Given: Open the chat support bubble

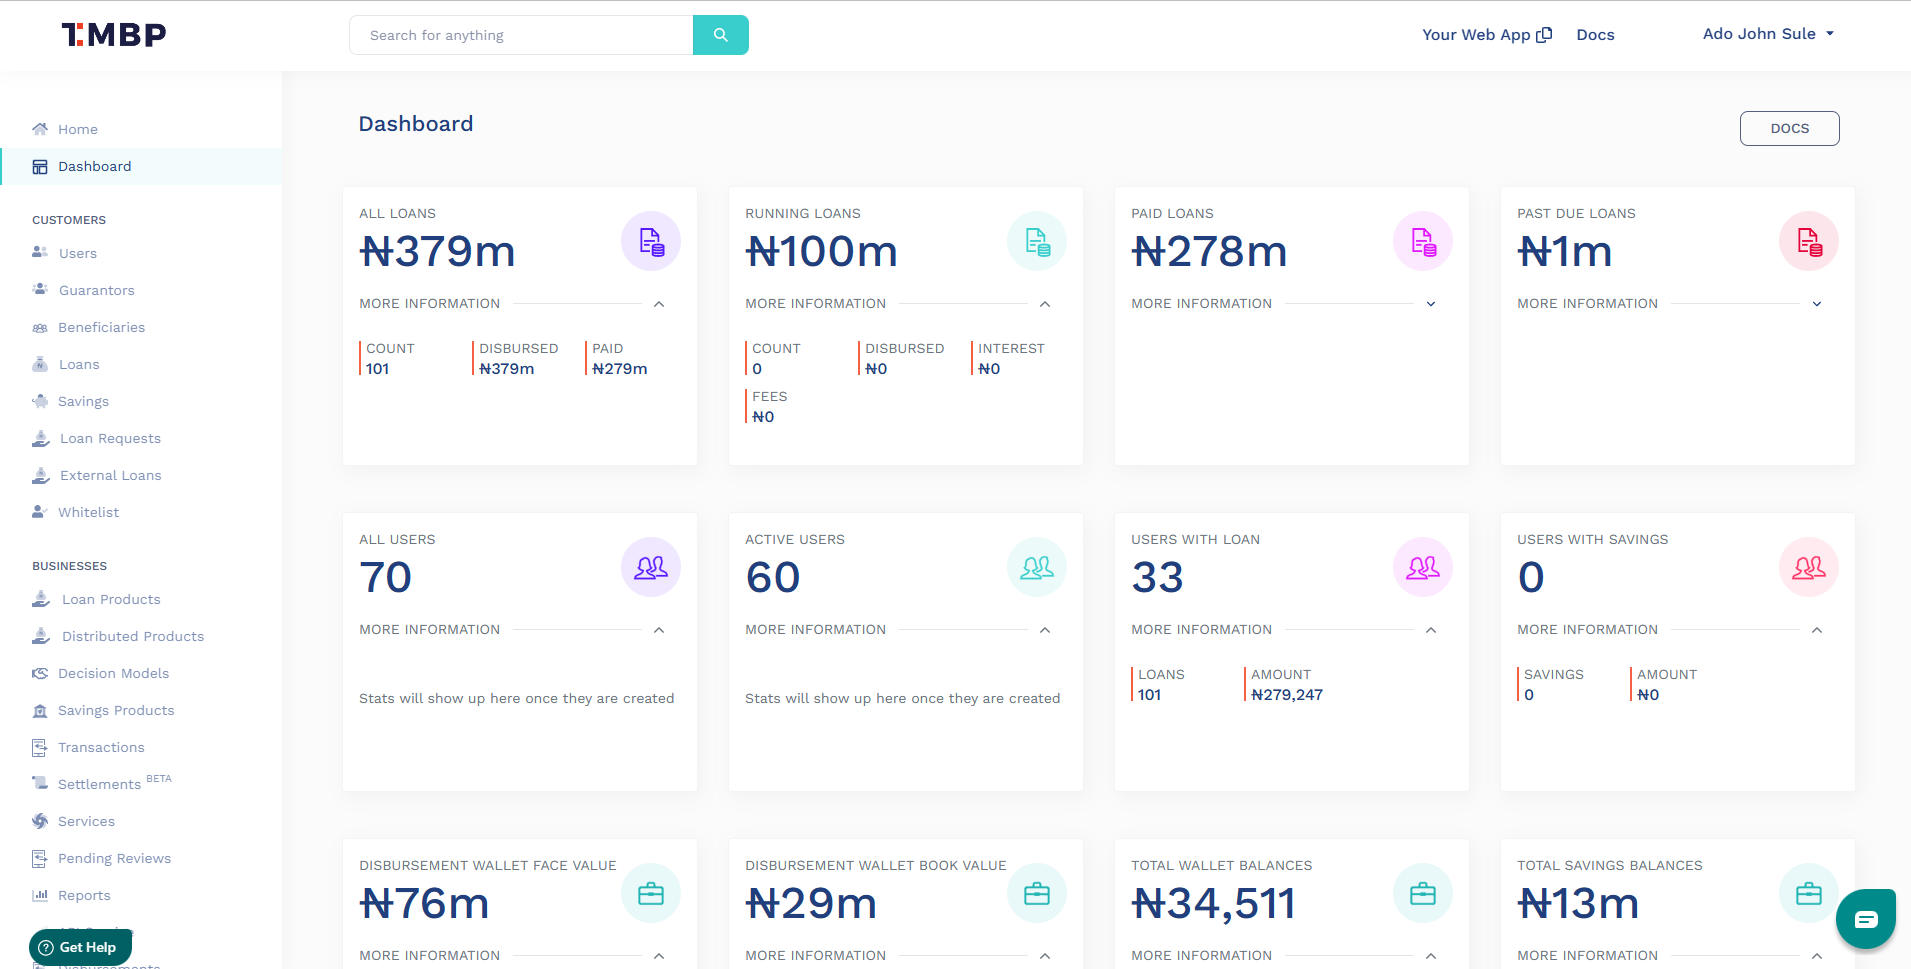Looking at the screenshot, I should tap(1866, 918).
